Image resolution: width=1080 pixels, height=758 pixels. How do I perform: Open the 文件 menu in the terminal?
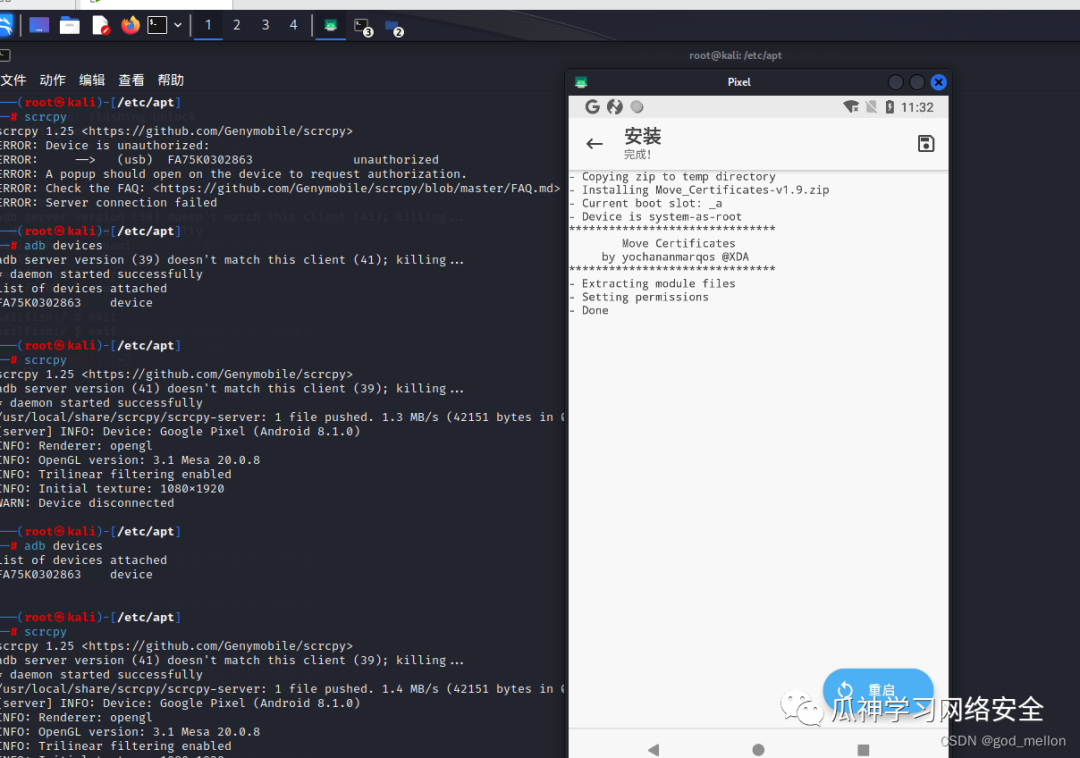coord(13,80)
